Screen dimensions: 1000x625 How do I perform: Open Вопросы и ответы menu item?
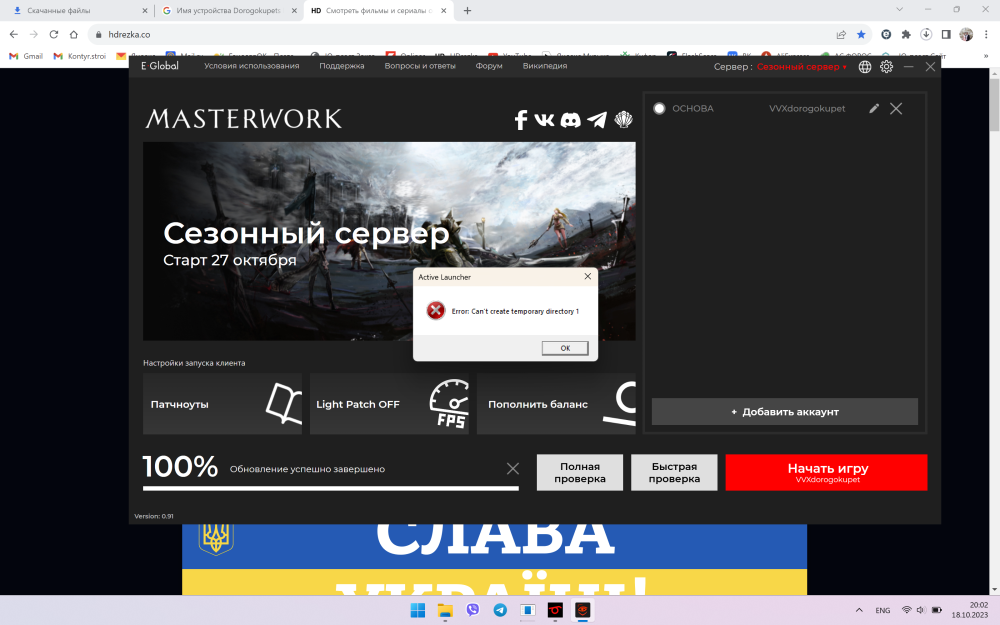coord(420,66)
